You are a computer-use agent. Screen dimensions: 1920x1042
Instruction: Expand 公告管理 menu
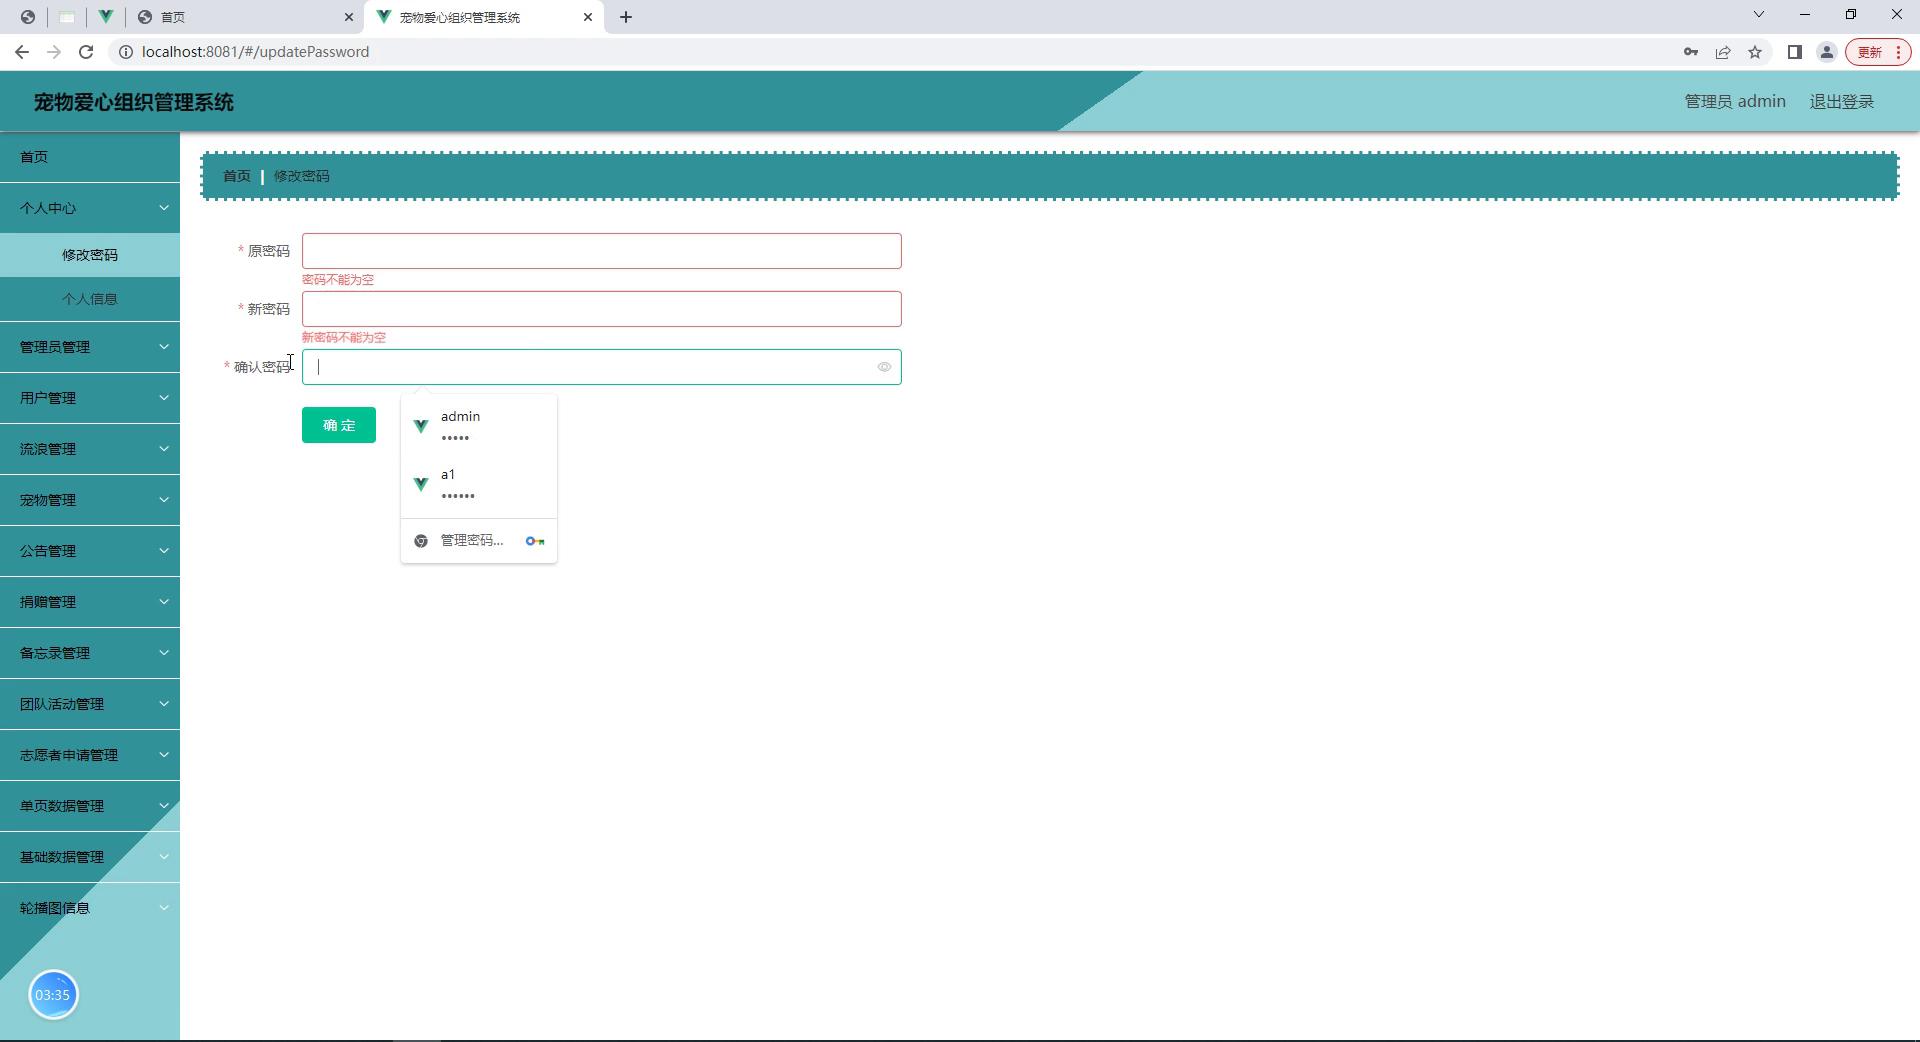coord(90,551)
